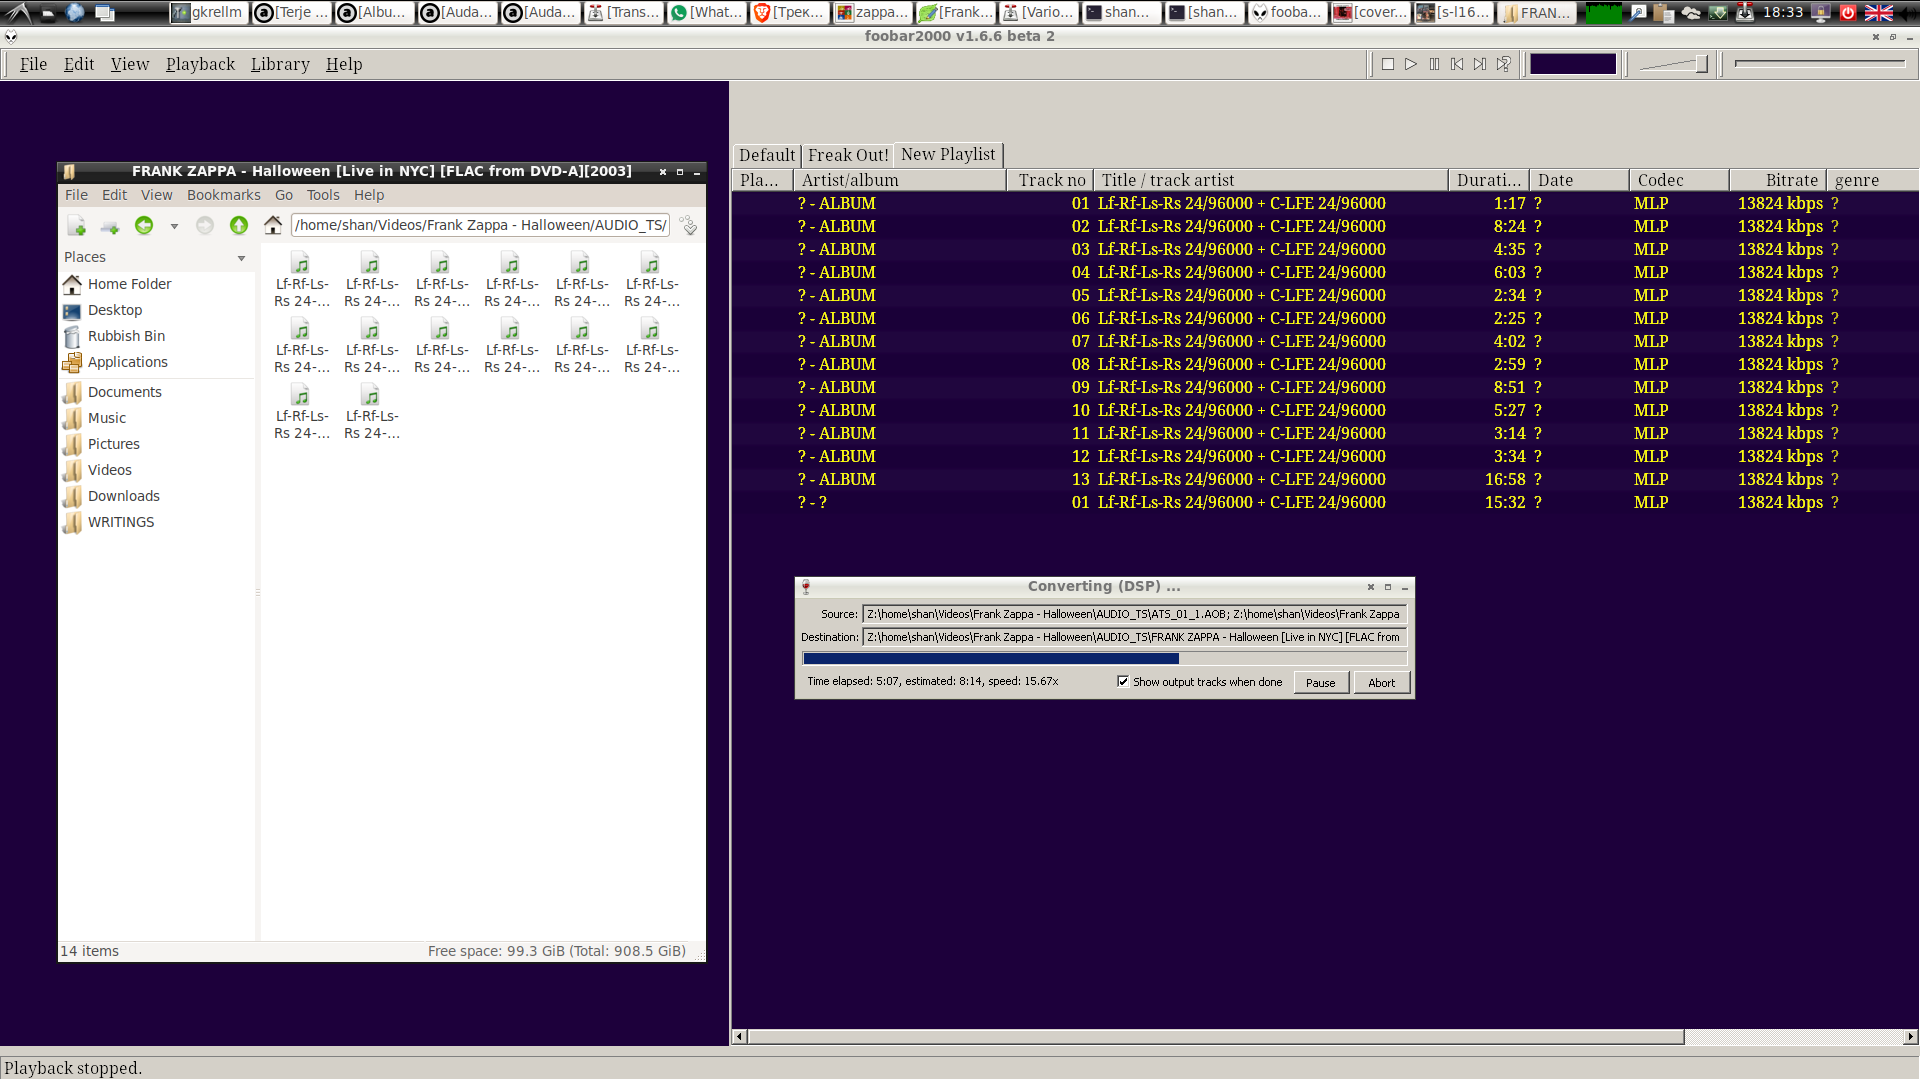Select playlist row with duration 15:32
Image resolution: width=1920 pixels, height=1080 pixels.
click(x=1325, y=502)
